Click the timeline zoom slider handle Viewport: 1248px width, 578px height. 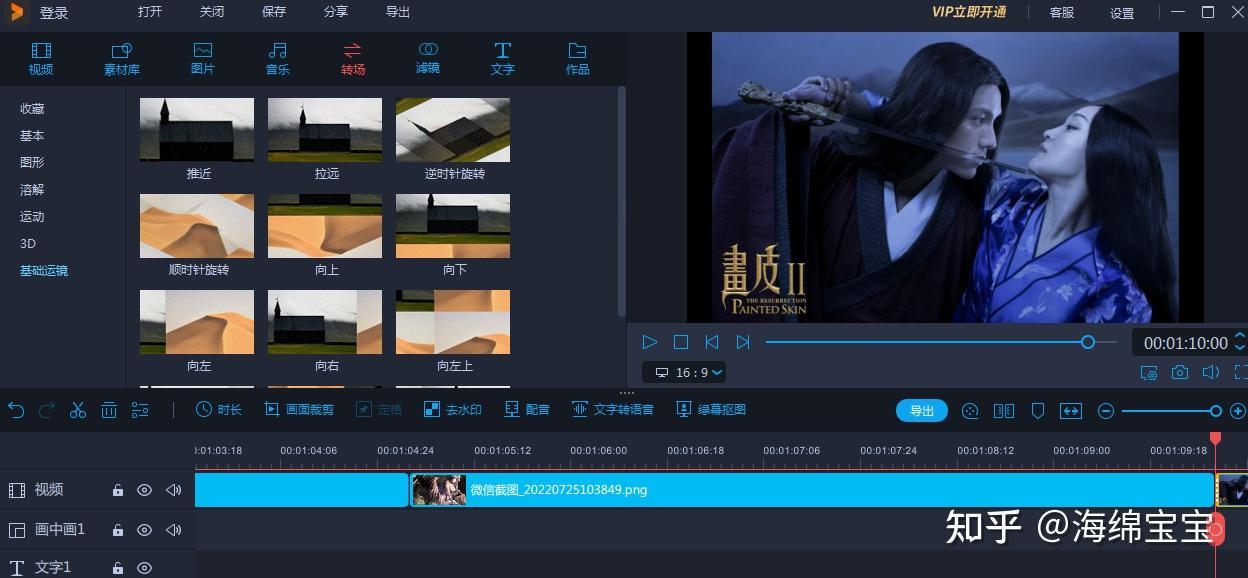(1216, 410)
